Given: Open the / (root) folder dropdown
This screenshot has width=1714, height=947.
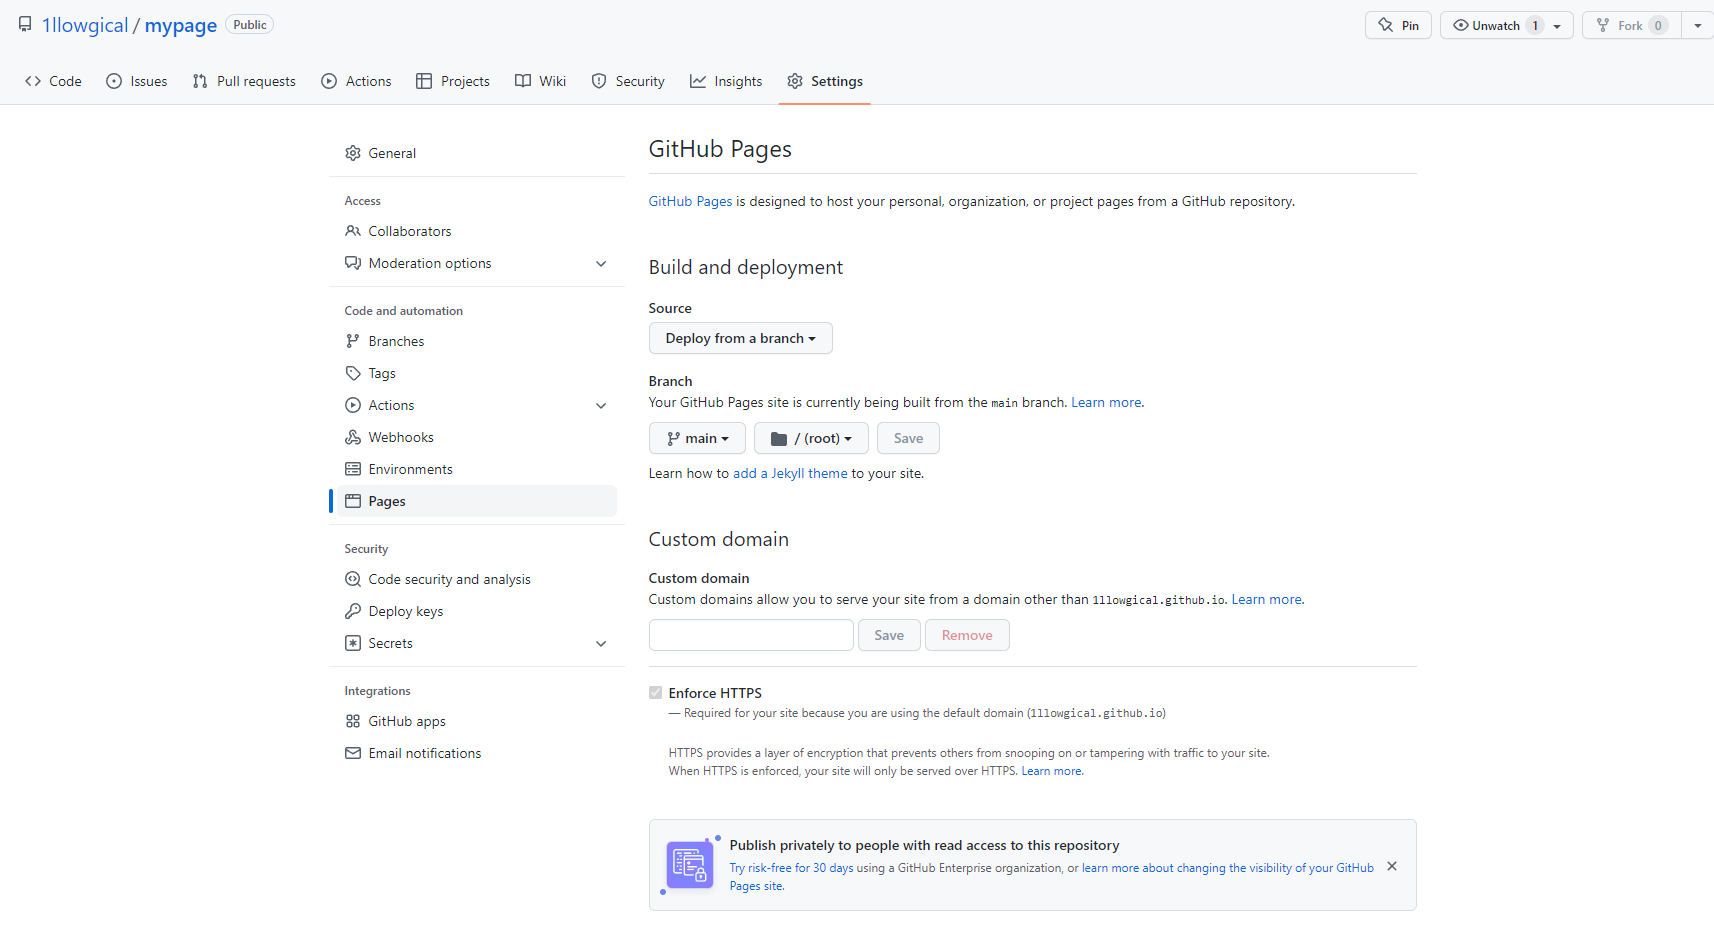Looking at the screenshot, I should click(811, 438).
